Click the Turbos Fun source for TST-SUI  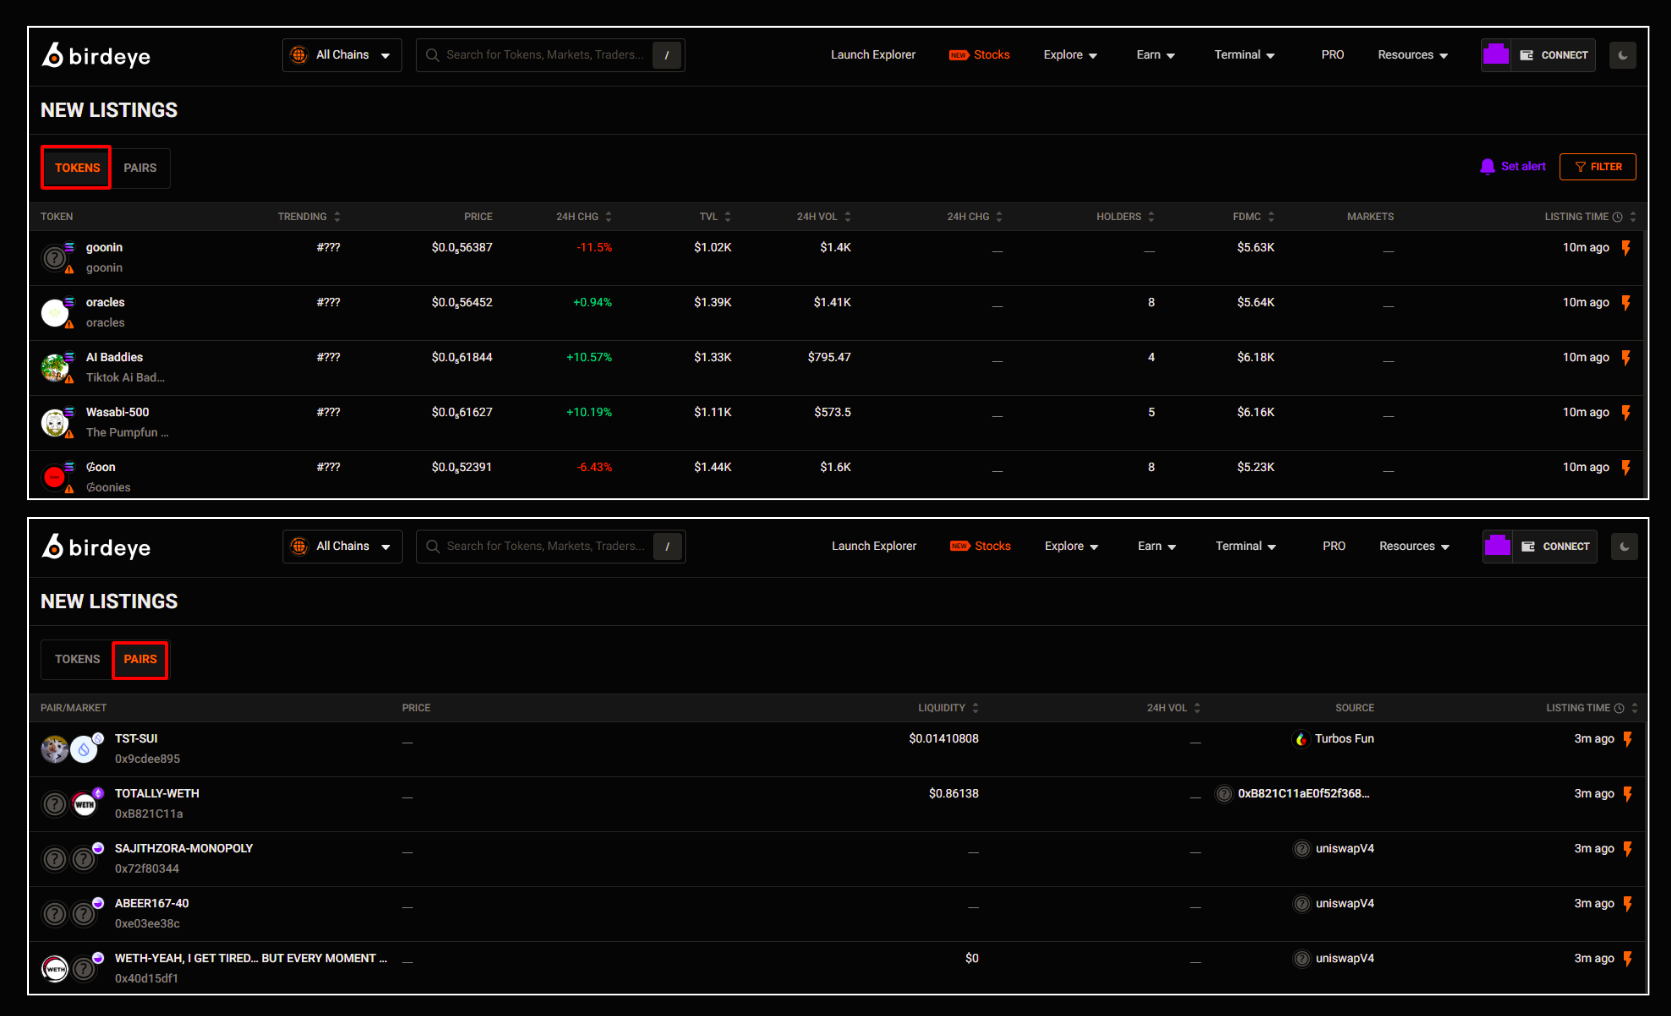click(1334, 739)
